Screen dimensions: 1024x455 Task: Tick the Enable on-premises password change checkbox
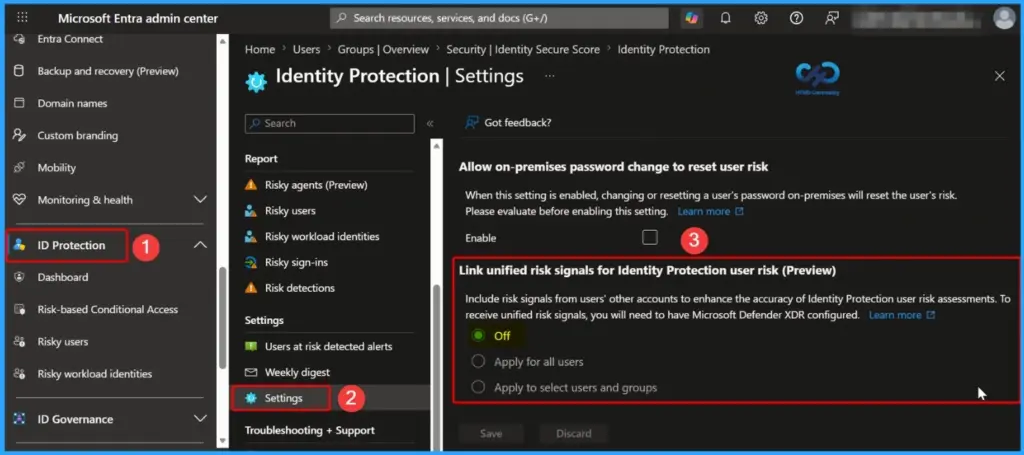click(649, 237)
